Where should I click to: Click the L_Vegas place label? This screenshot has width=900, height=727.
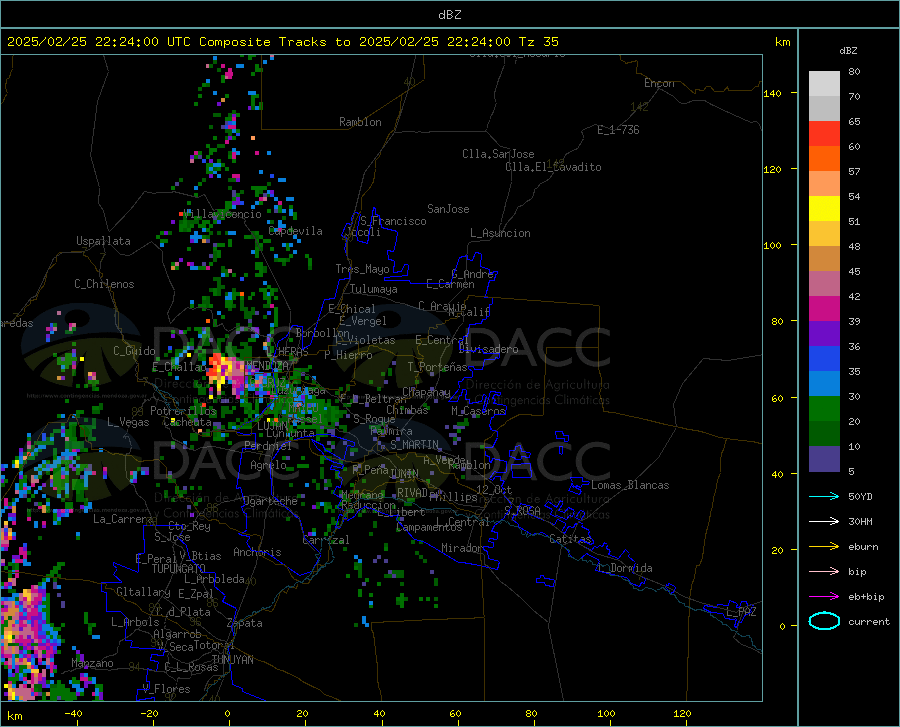128,422
